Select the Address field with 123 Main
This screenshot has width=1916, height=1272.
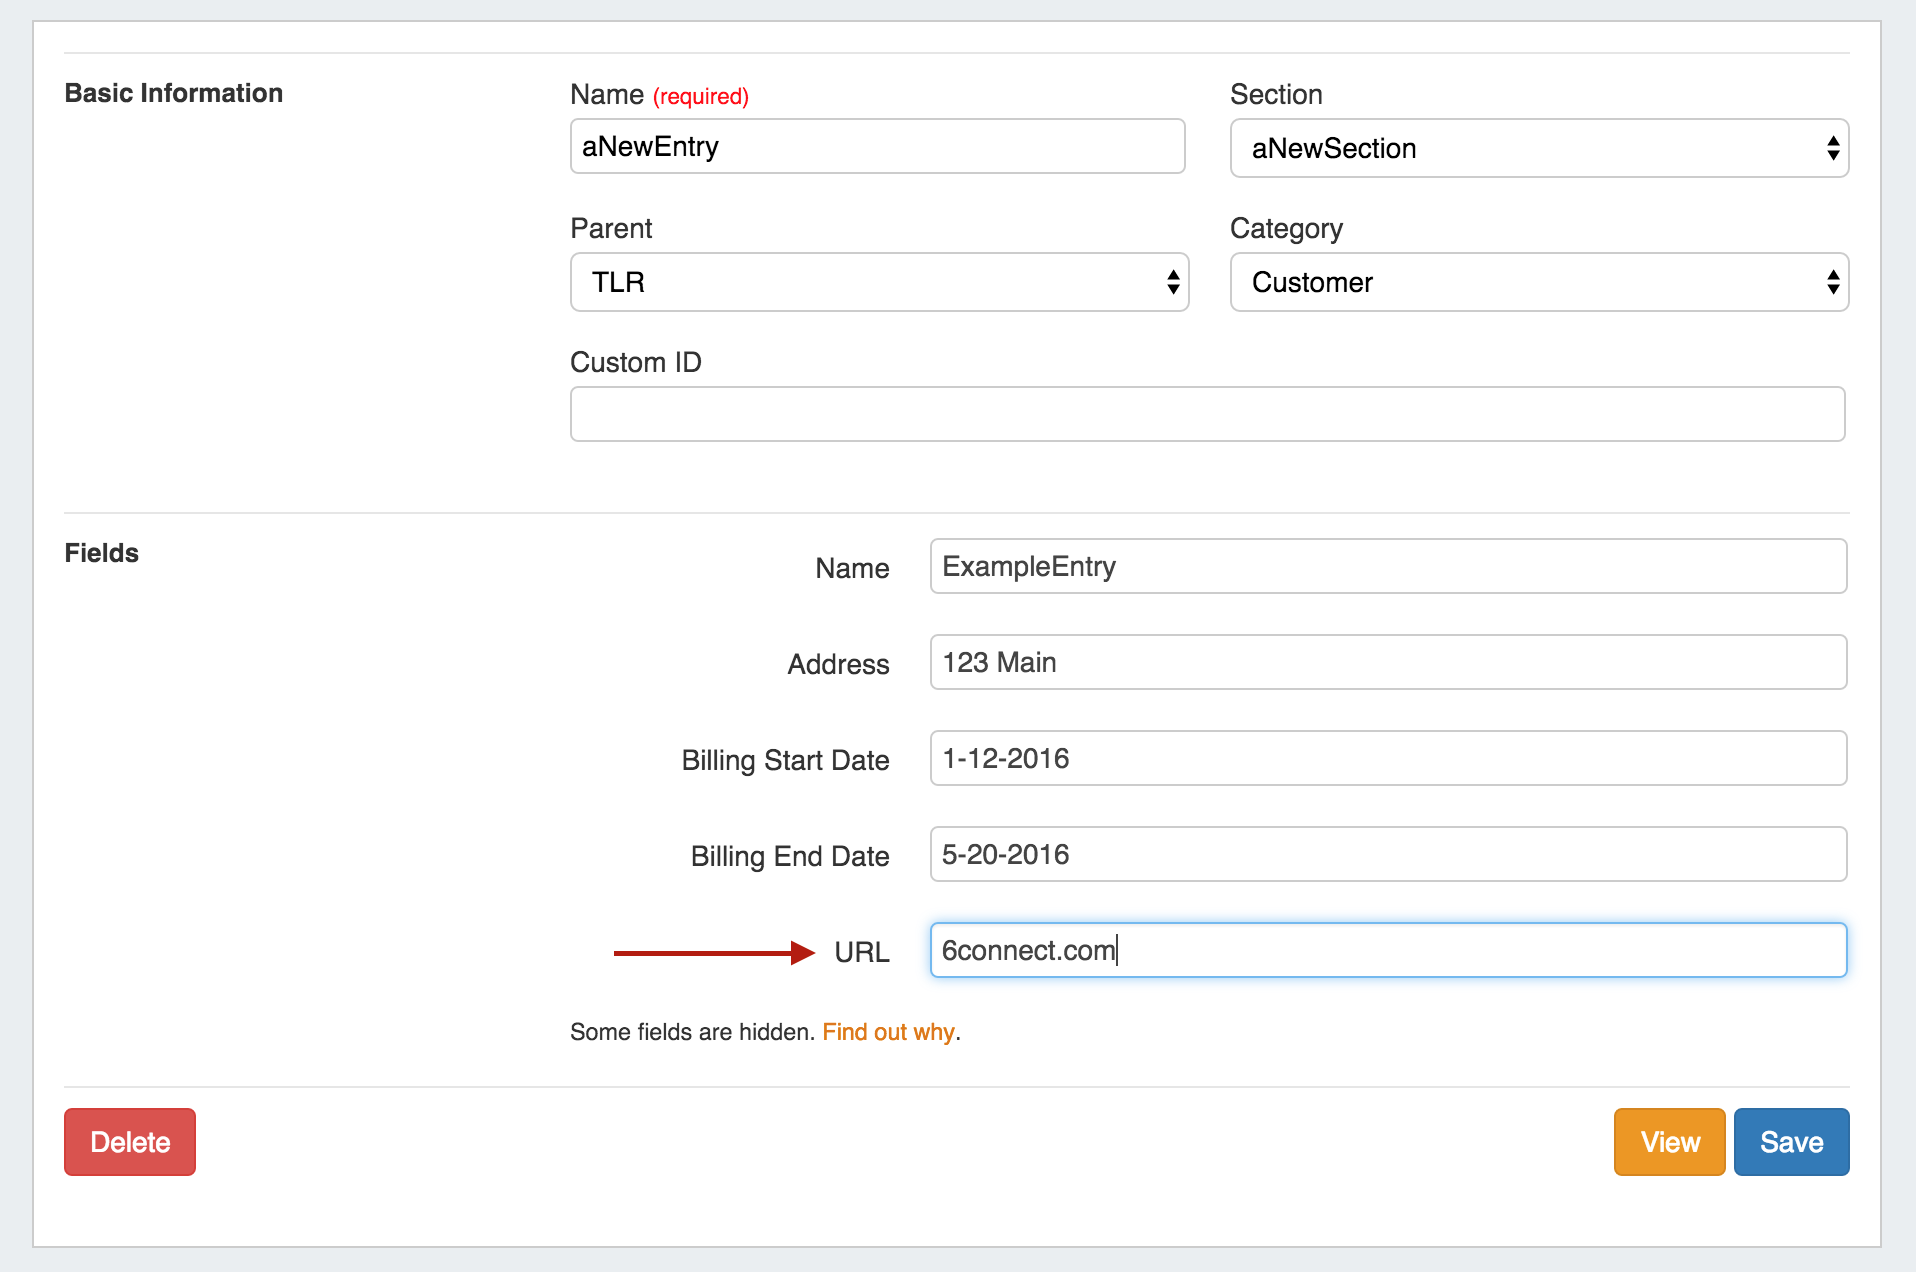(1387, 663)
